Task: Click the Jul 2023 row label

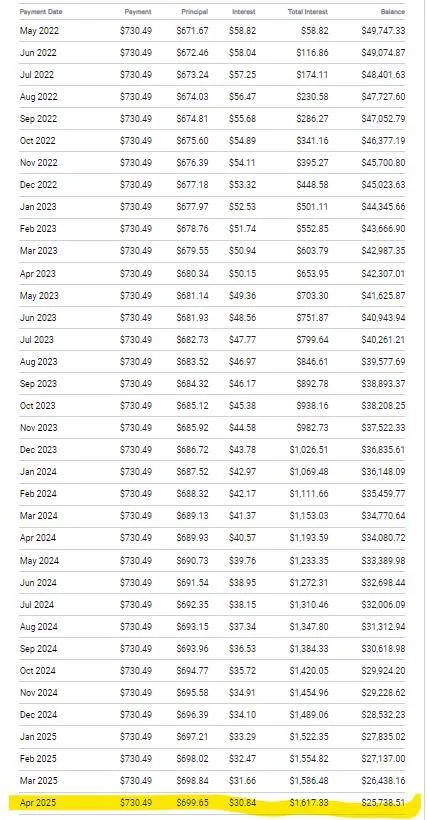Action: pyautogui.click(x=37, y=339)
